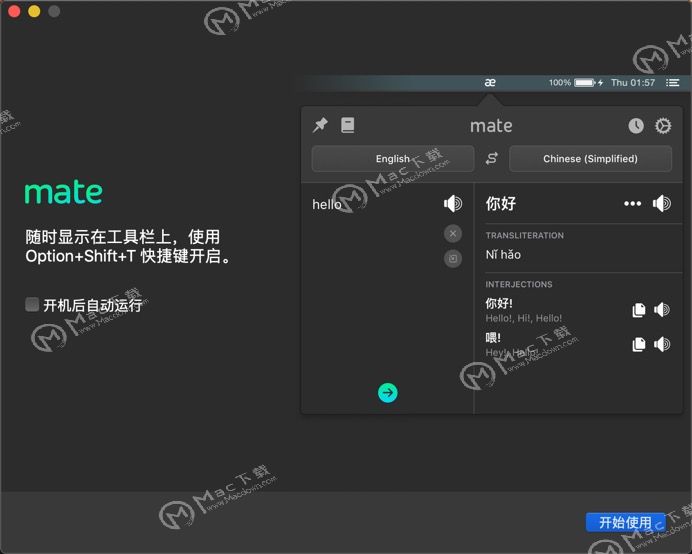Open the Chinese (Simplified) target language dropdown
This screenshot has width=692, height=554.
pyautogui.click(x=590, y=158)
